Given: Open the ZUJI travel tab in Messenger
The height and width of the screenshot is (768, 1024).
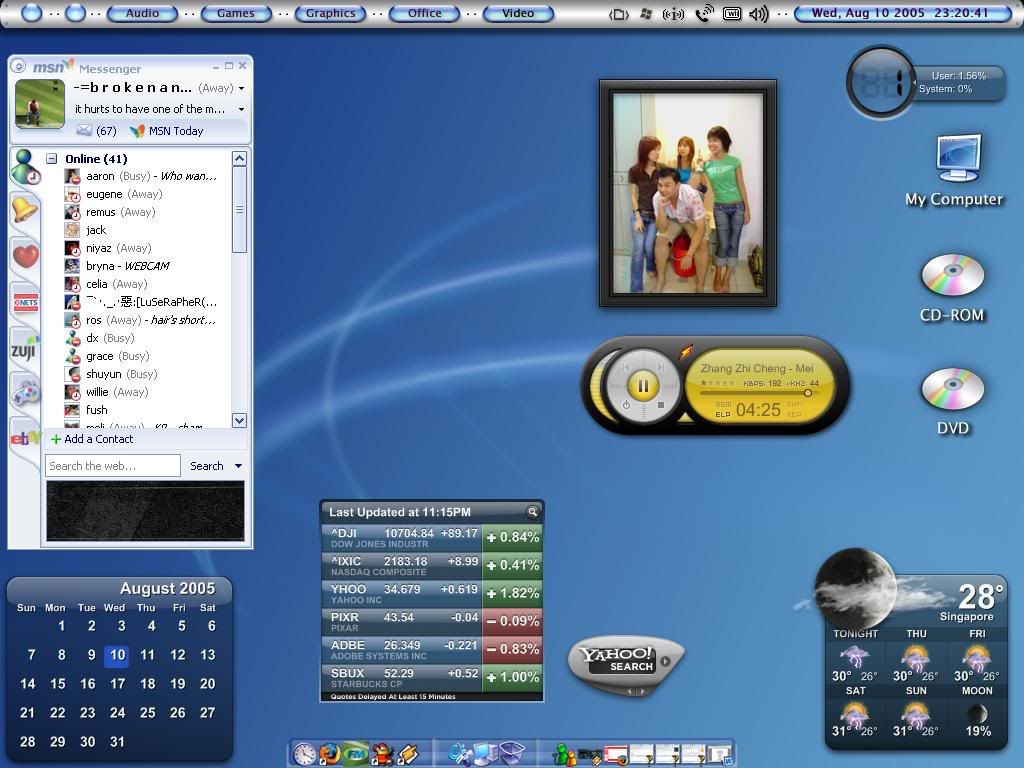Looking at the screenshot, I should click(24, 349).
